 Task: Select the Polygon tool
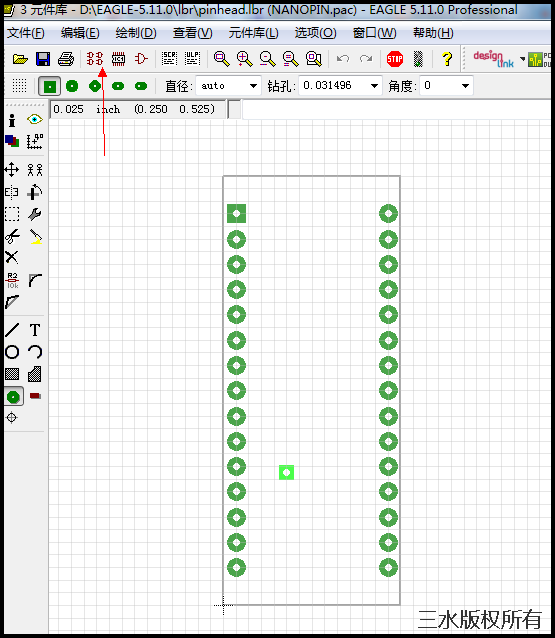pos(35,374)
